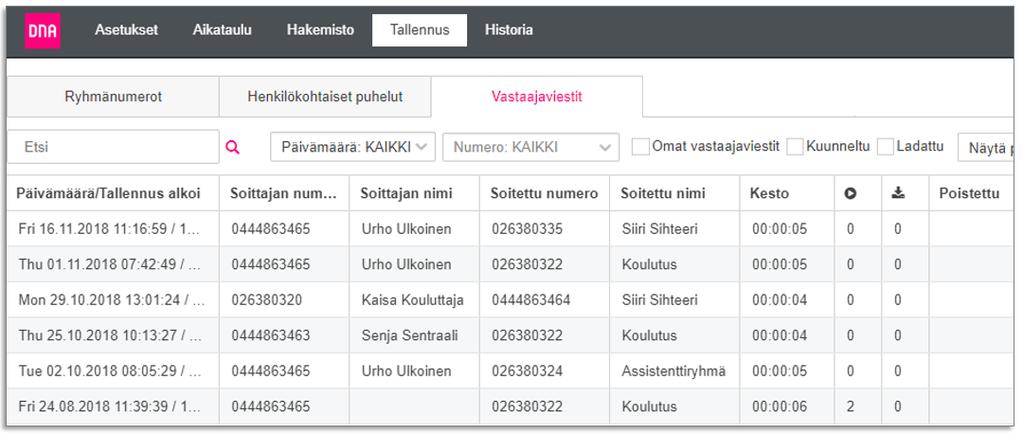
Task: Click the Poistettu column header
Action: point(971,193)
